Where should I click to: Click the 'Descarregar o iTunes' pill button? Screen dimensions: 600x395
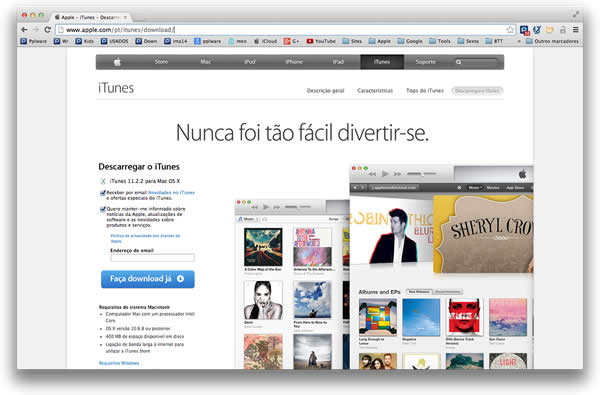[477, 91]
